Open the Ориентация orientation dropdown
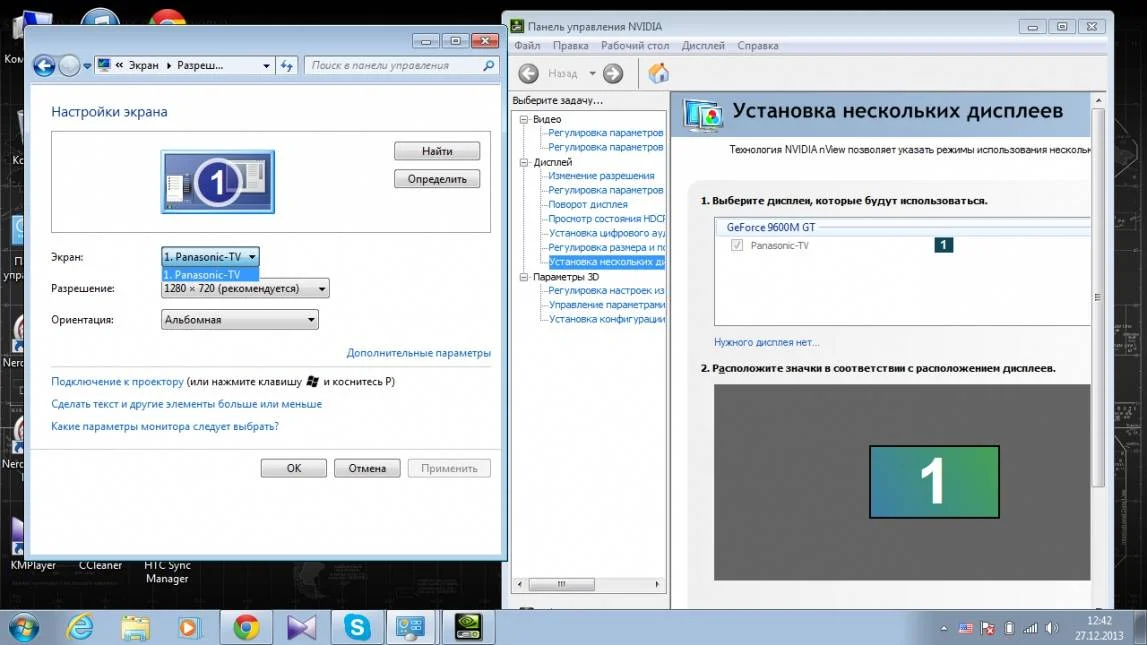Screen dimensions: 1147x645 [239, 320]
